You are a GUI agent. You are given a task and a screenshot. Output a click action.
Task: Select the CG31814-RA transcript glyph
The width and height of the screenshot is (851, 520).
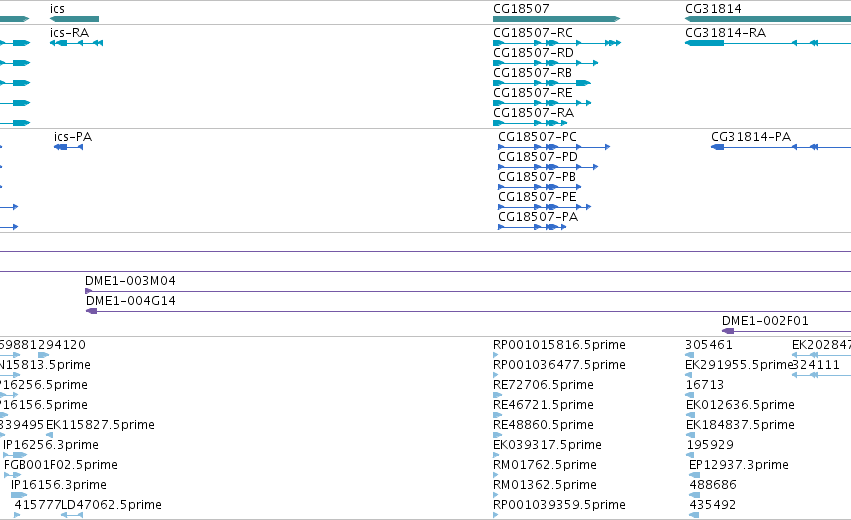[768, 43]
